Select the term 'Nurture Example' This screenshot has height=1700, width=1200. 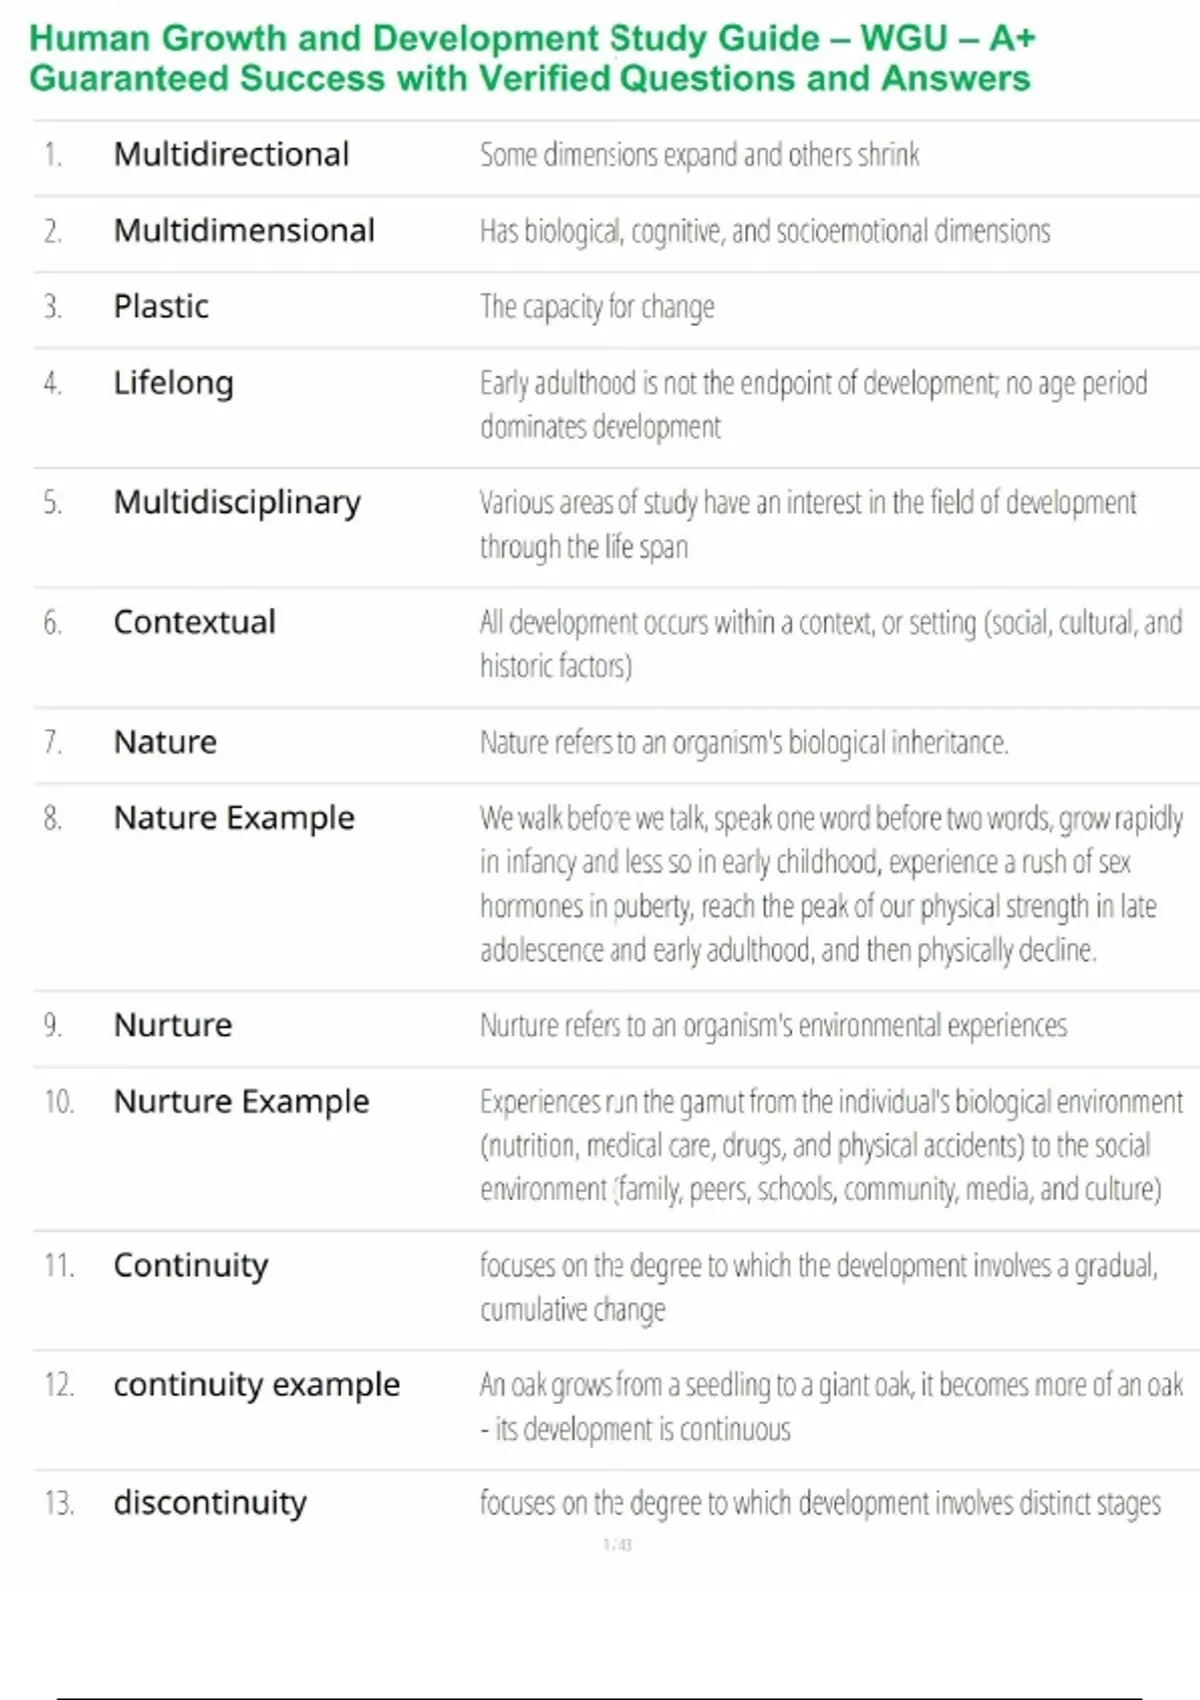point(241,1101)
